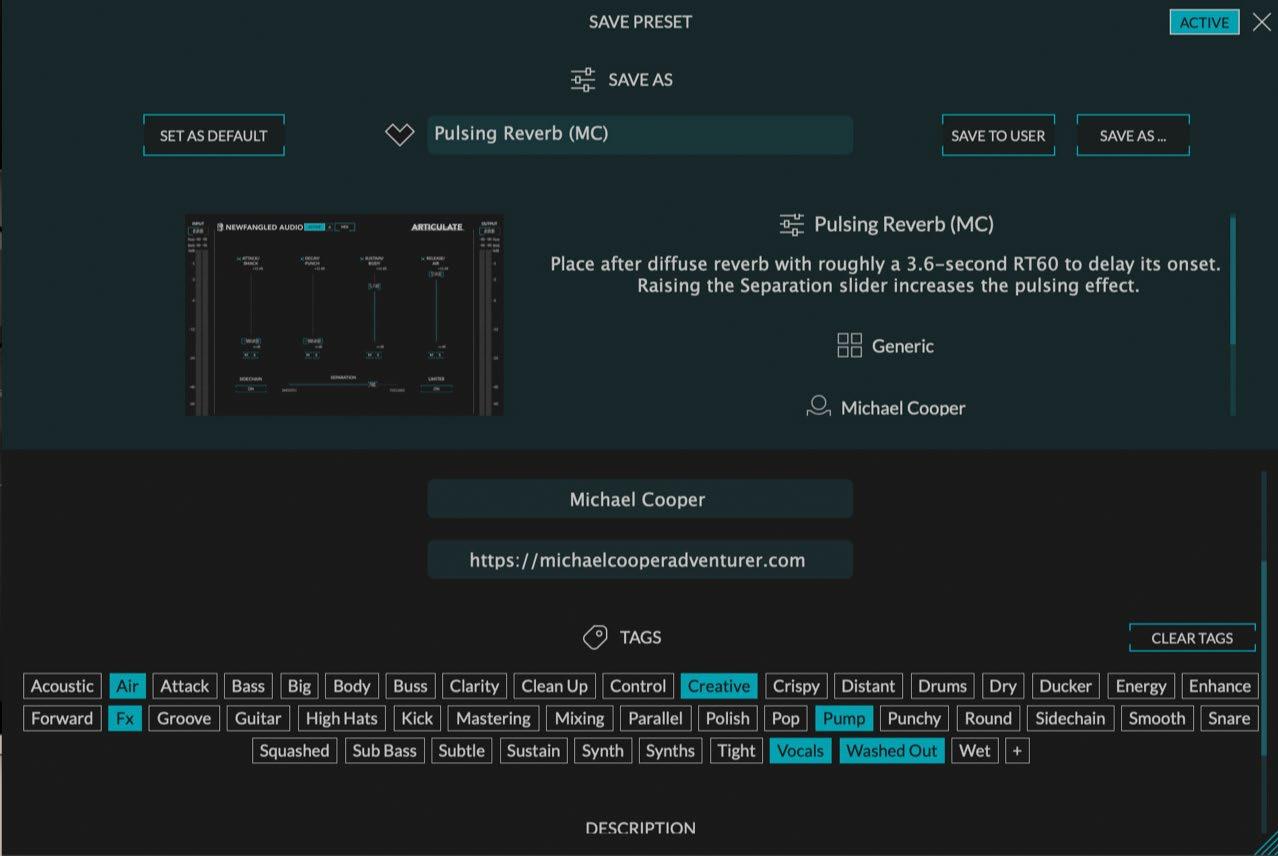1278x856 pixels.
Task: Enable the Smooth tag
Action: (x=1156, y=718)
